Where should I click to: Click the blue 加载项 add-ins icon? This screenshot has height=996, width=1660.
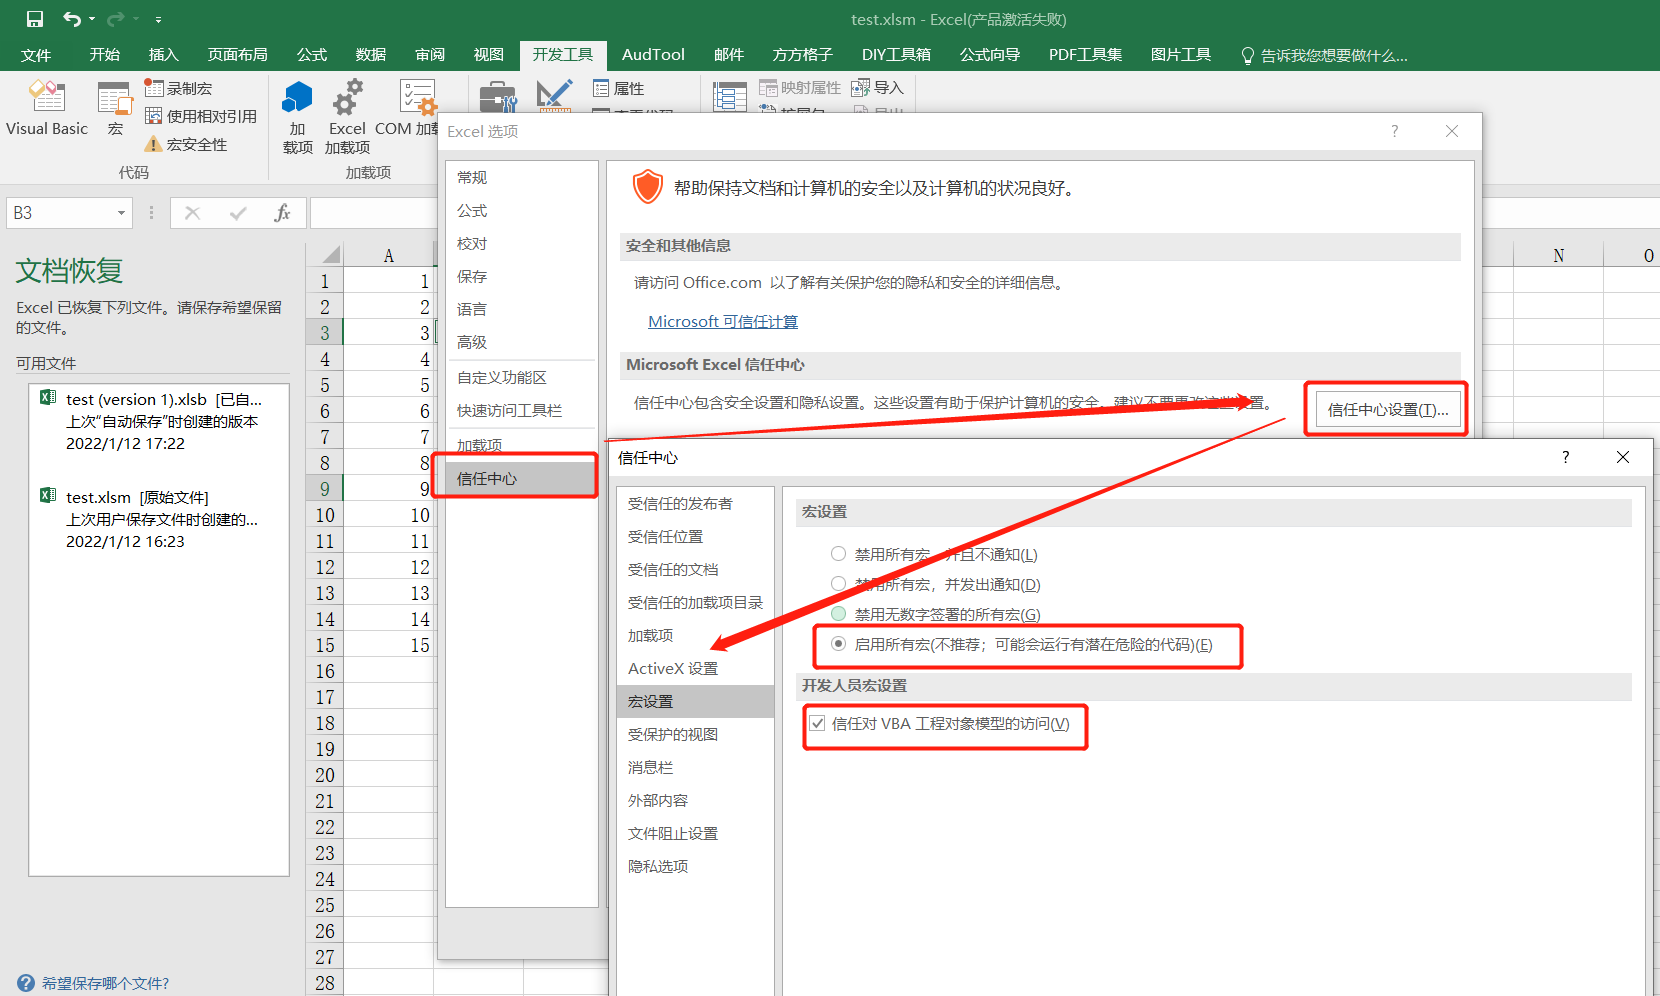(298, 98)
